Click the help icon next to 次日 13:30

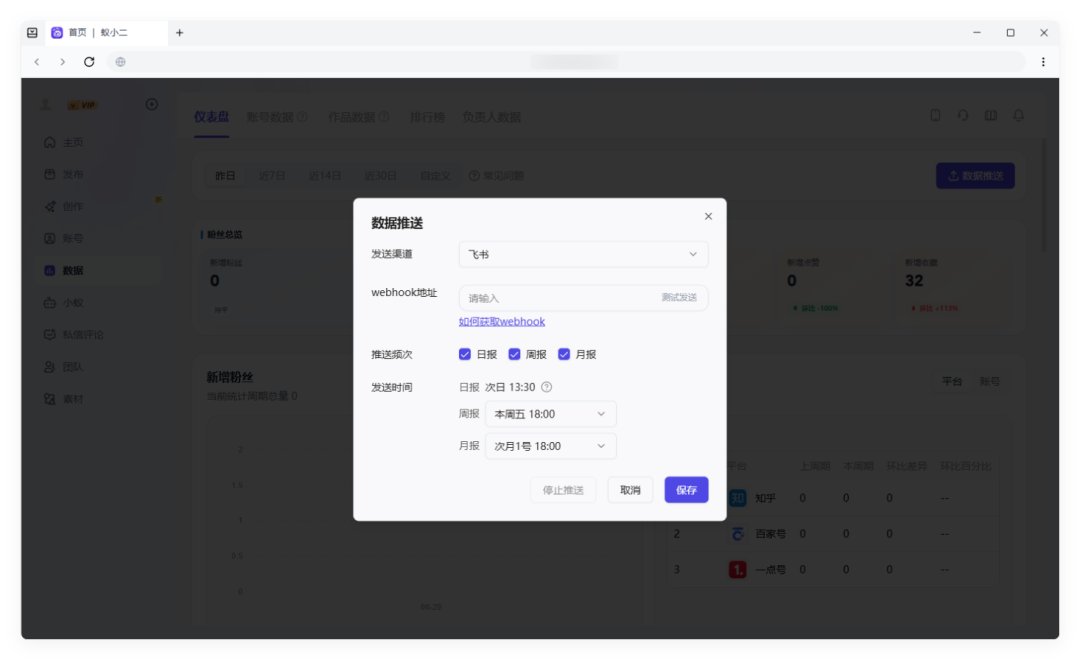[x=546, y=387]
